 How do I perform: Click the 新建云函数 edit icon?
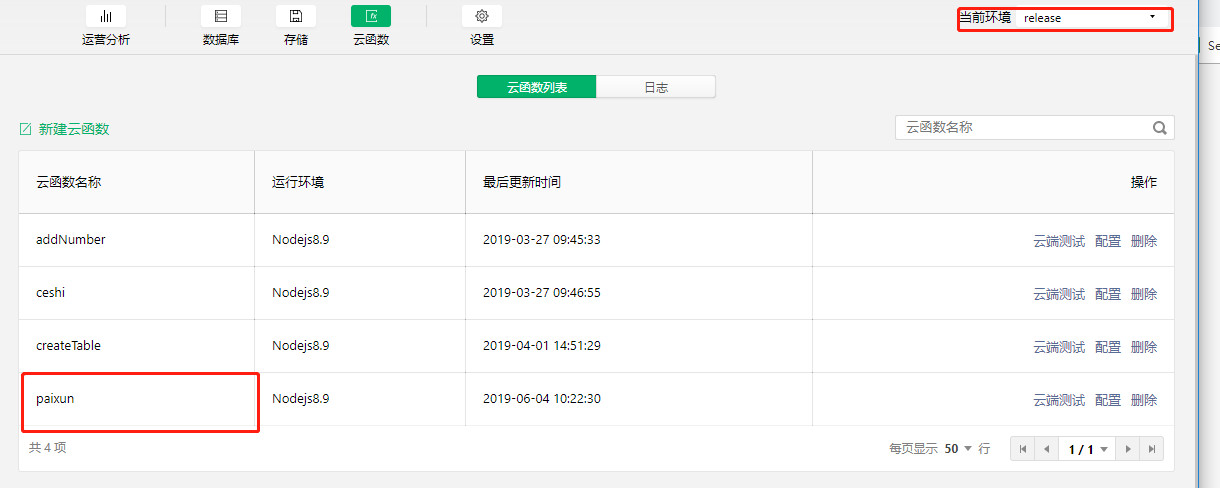26,129
